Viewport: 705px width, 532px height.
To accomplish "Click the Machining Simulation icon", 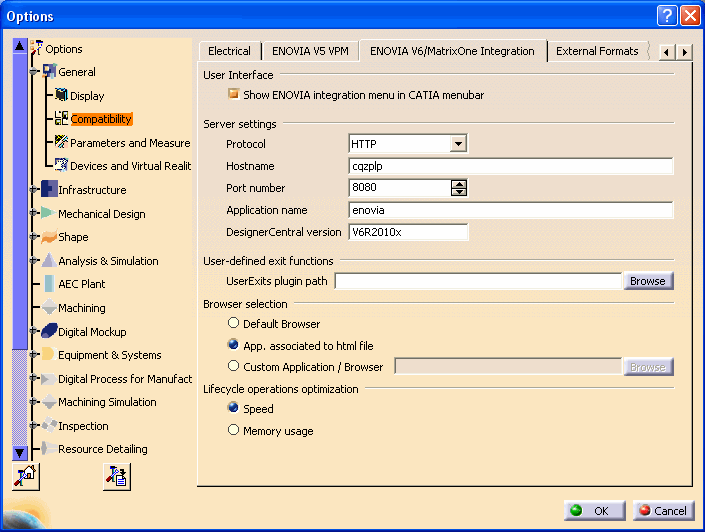I will (x=49, y=402).
